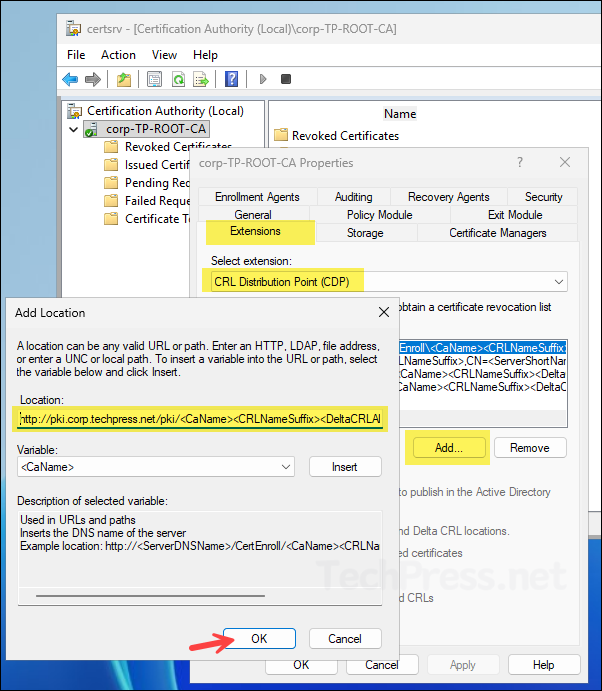Click the corp-TP-ROOT-CA server icon in tree
The width and height of the screenshot is (602, 691).
click(x=91, y=130)
